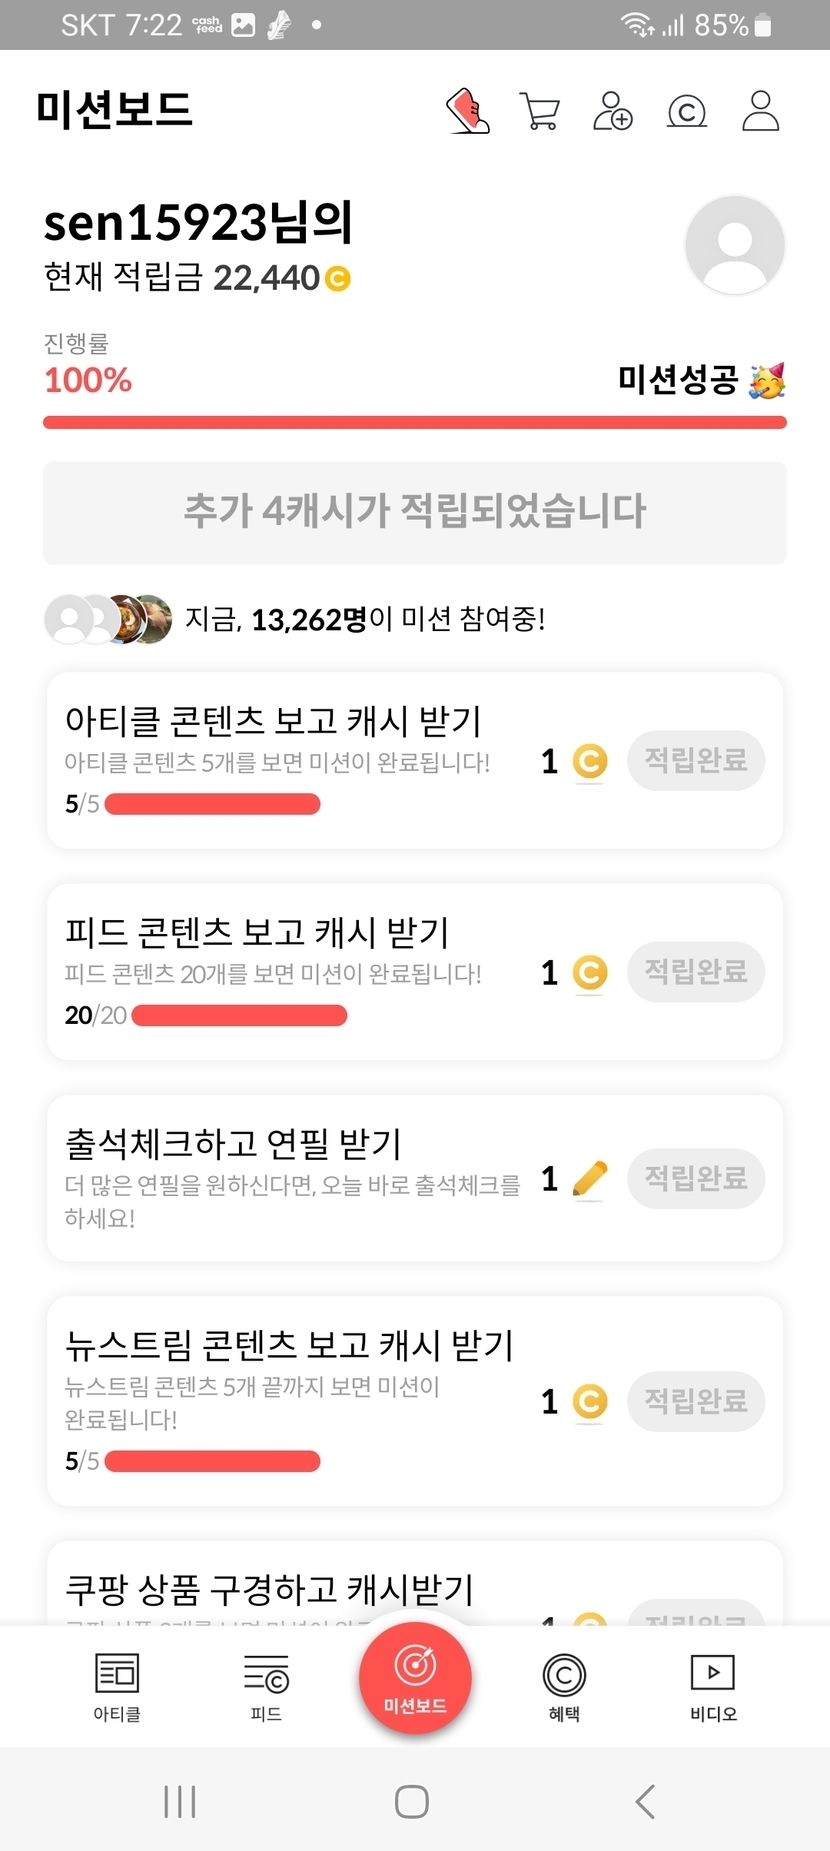The image size is (830, 1851).
Task: Tap 적립완료 for 뉴스트림 콘텐츠 mission
Action: pyautogui.click(x=696, y=1402)
